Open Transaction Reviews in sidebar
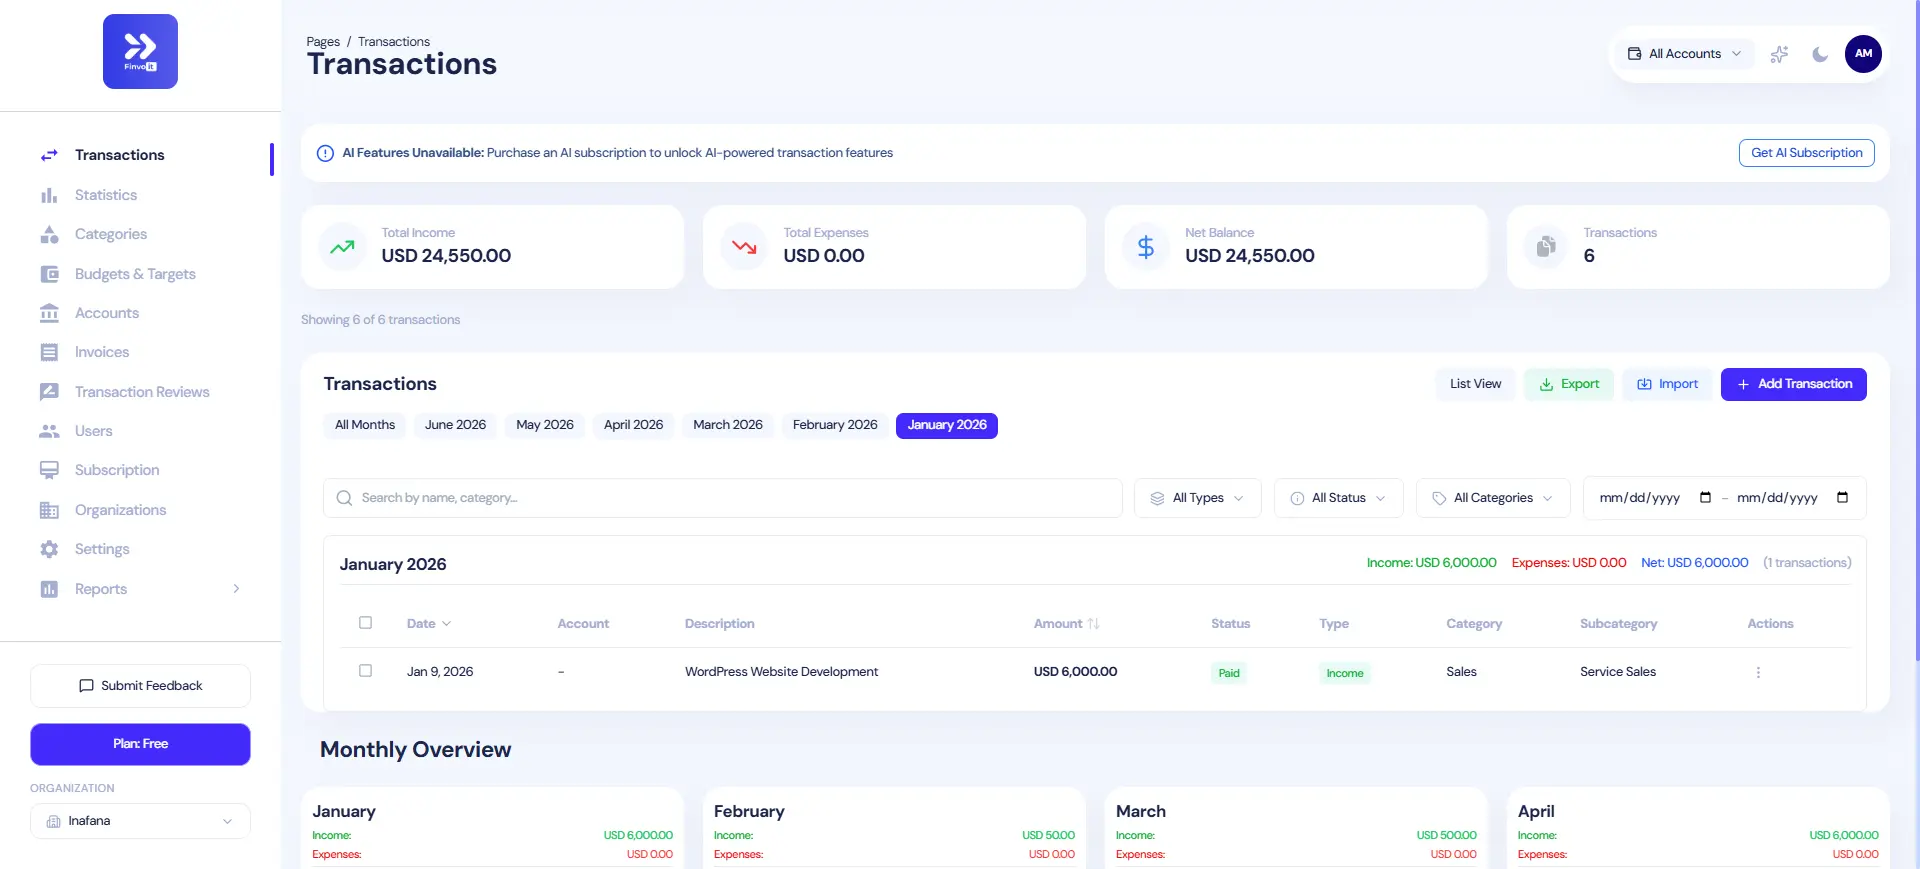Viewport: 1920px width, 869px height. pyautogui.click(x=142, y=392)
